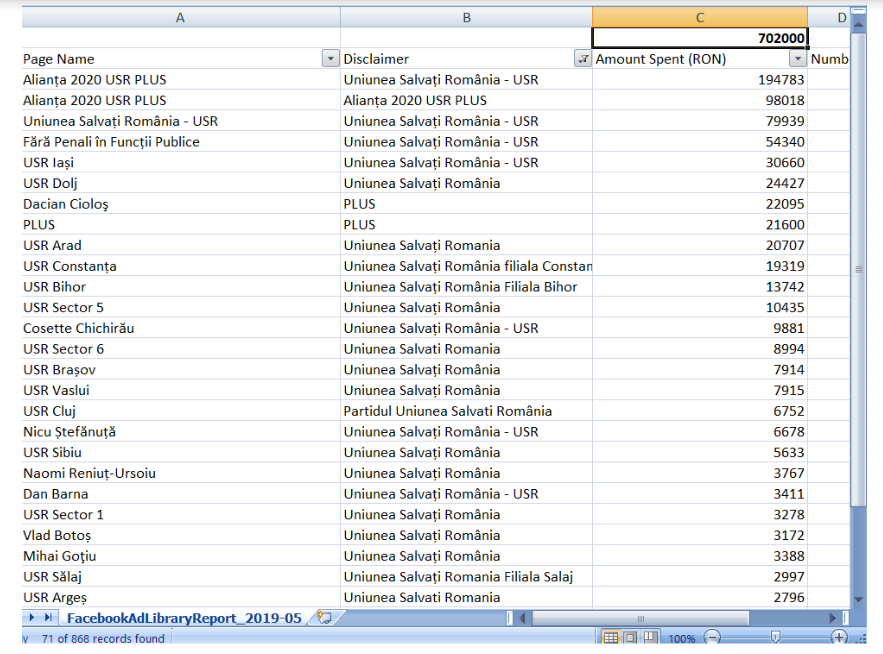Click the 'Uniunea Salvați România - USR' page name cell
The height and width of the screenshot is (654, 883).
coord(181,121)
